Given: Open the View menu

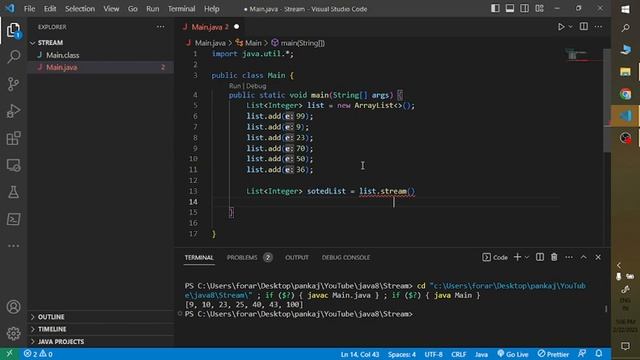Looking at the screenshot, I should 111,9.
